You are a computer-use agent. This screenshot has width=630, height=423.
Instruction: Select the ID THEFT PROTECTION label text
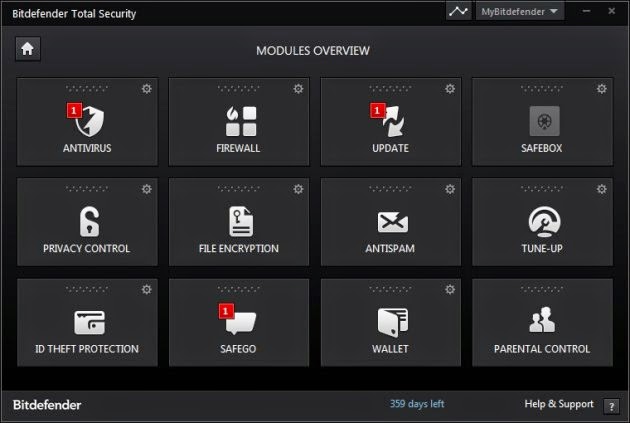[87, 349]
